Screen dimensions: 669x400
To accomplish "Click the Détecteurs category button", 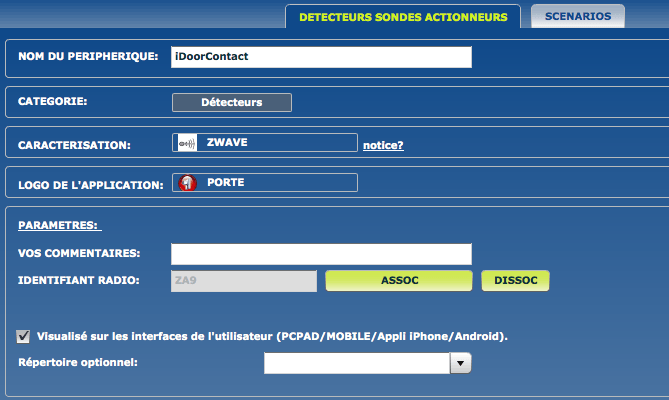I will pos(232,102).
